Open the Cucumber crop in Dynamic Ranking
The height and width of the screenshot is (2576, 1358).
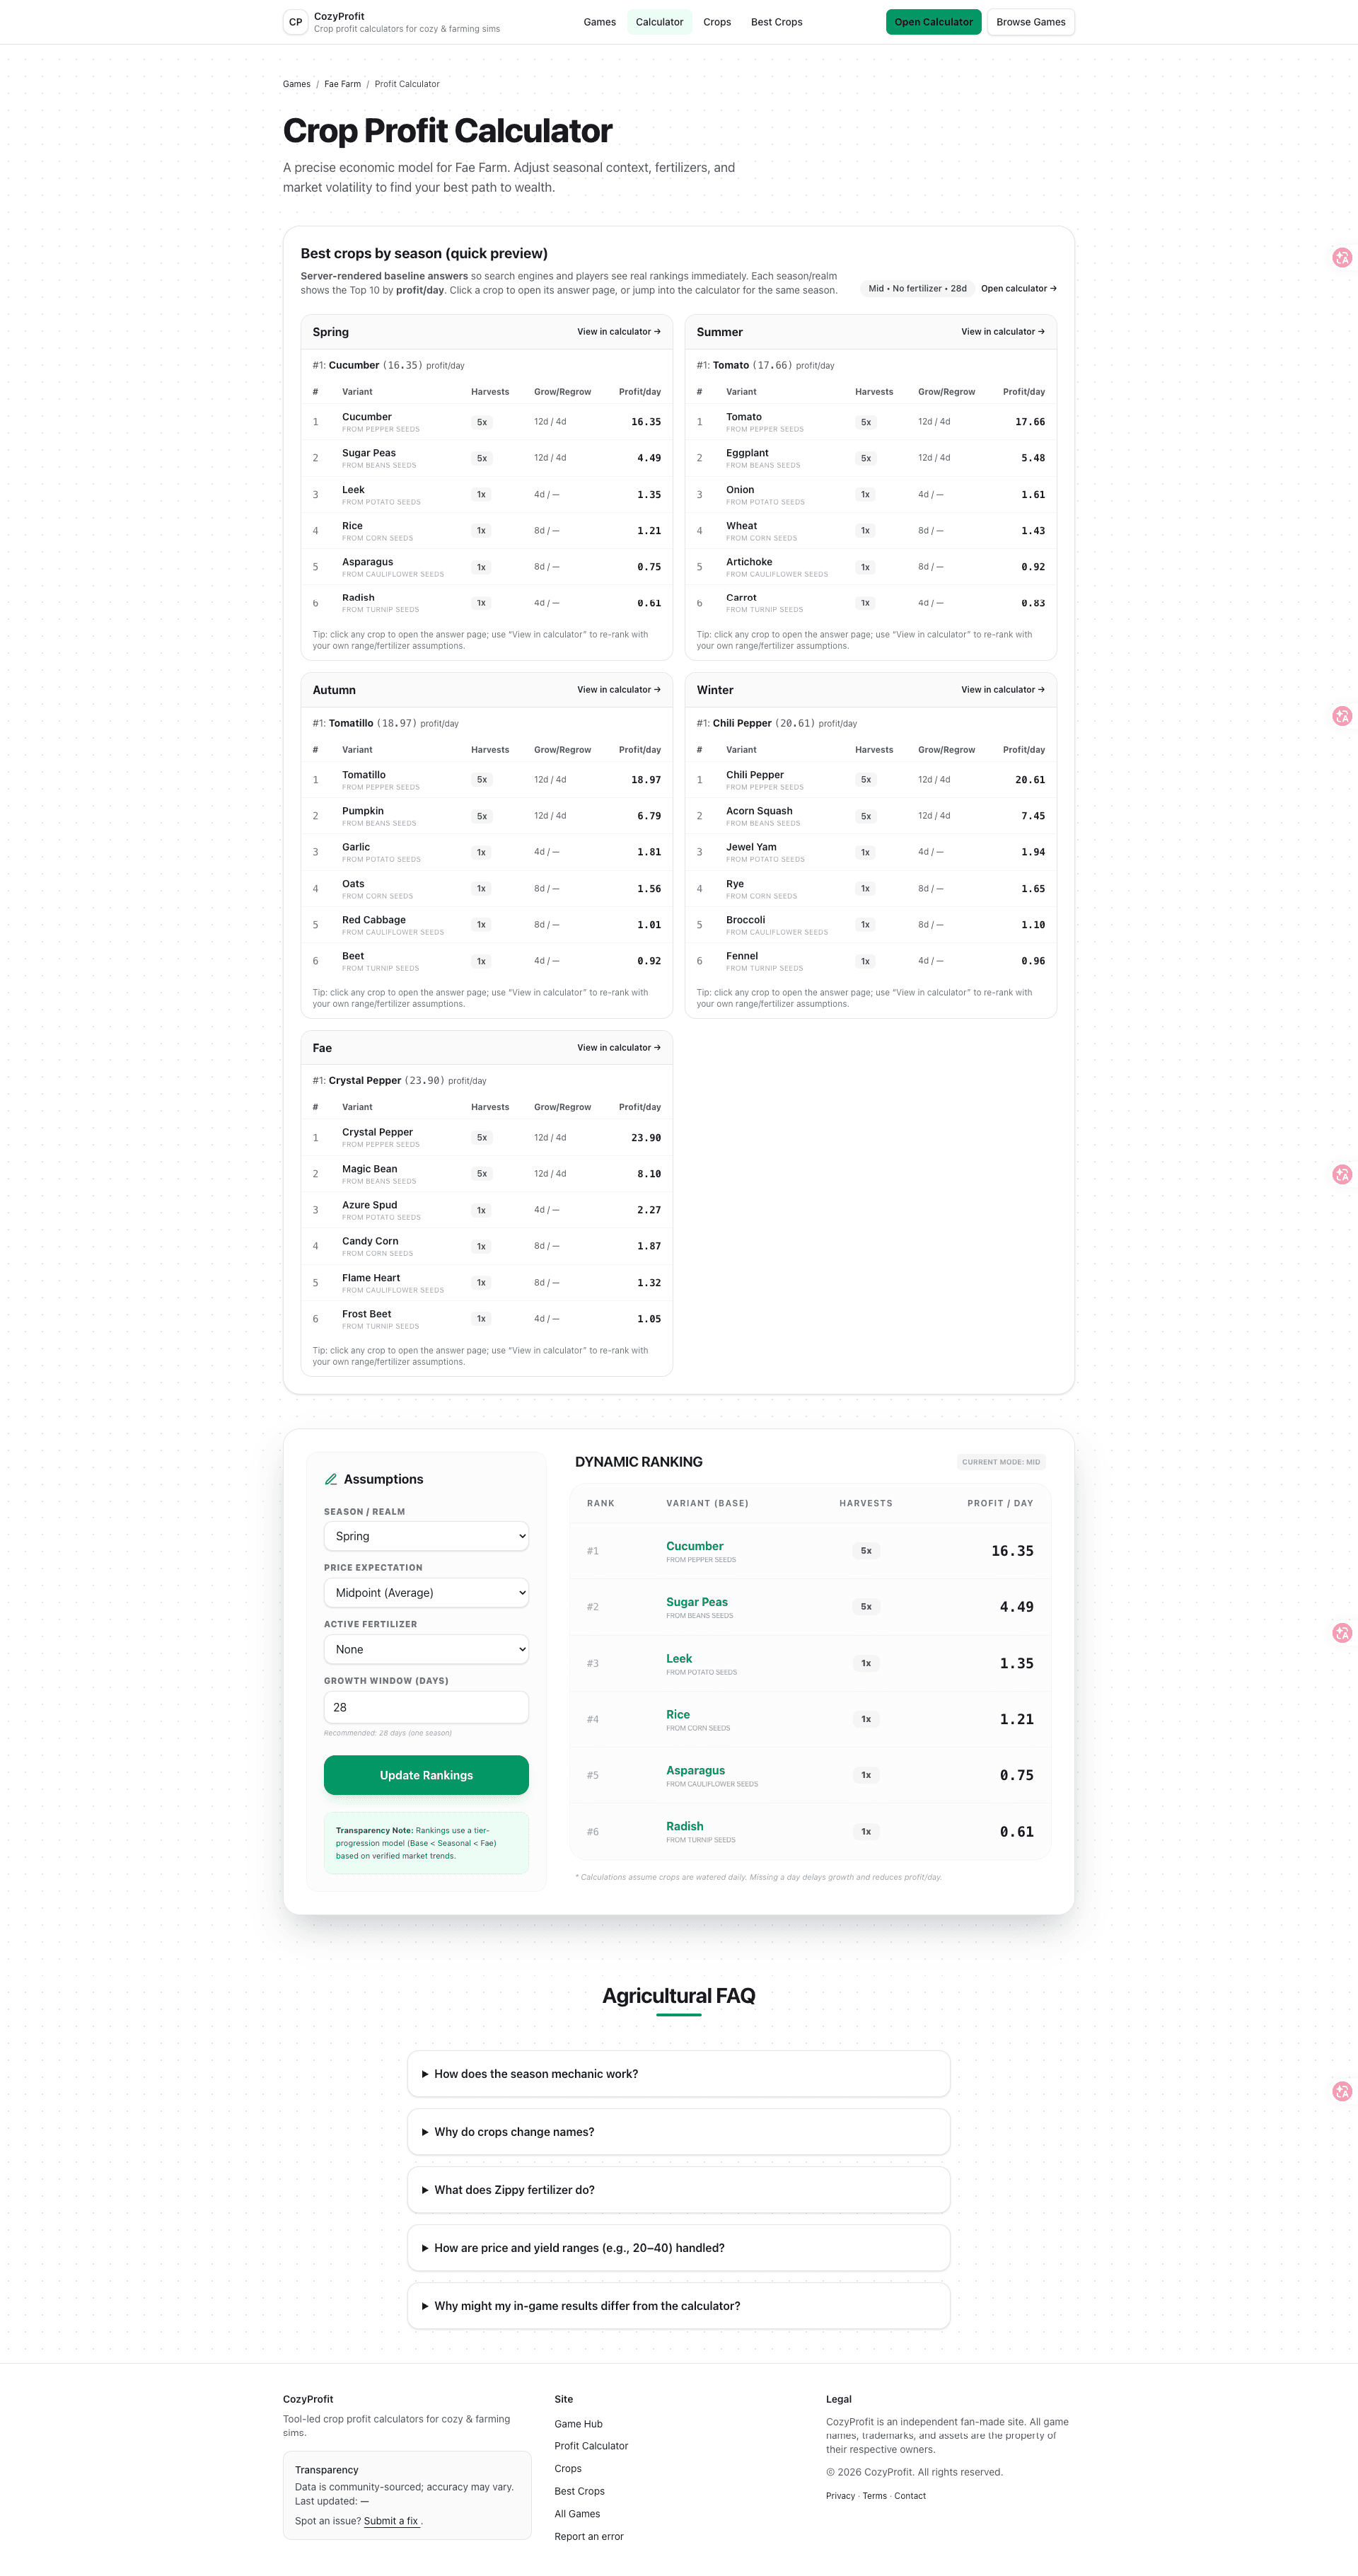[x=694, y=1545]
